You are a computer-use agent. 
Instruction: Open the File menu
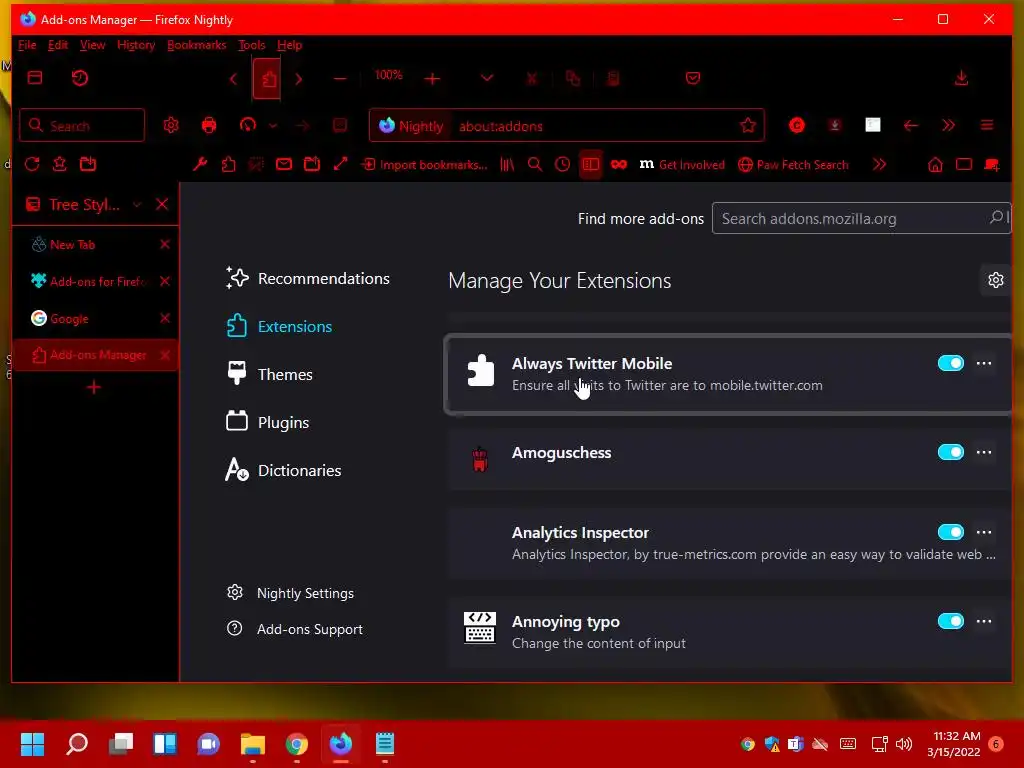pyautogui.click(x=27, y=45)
